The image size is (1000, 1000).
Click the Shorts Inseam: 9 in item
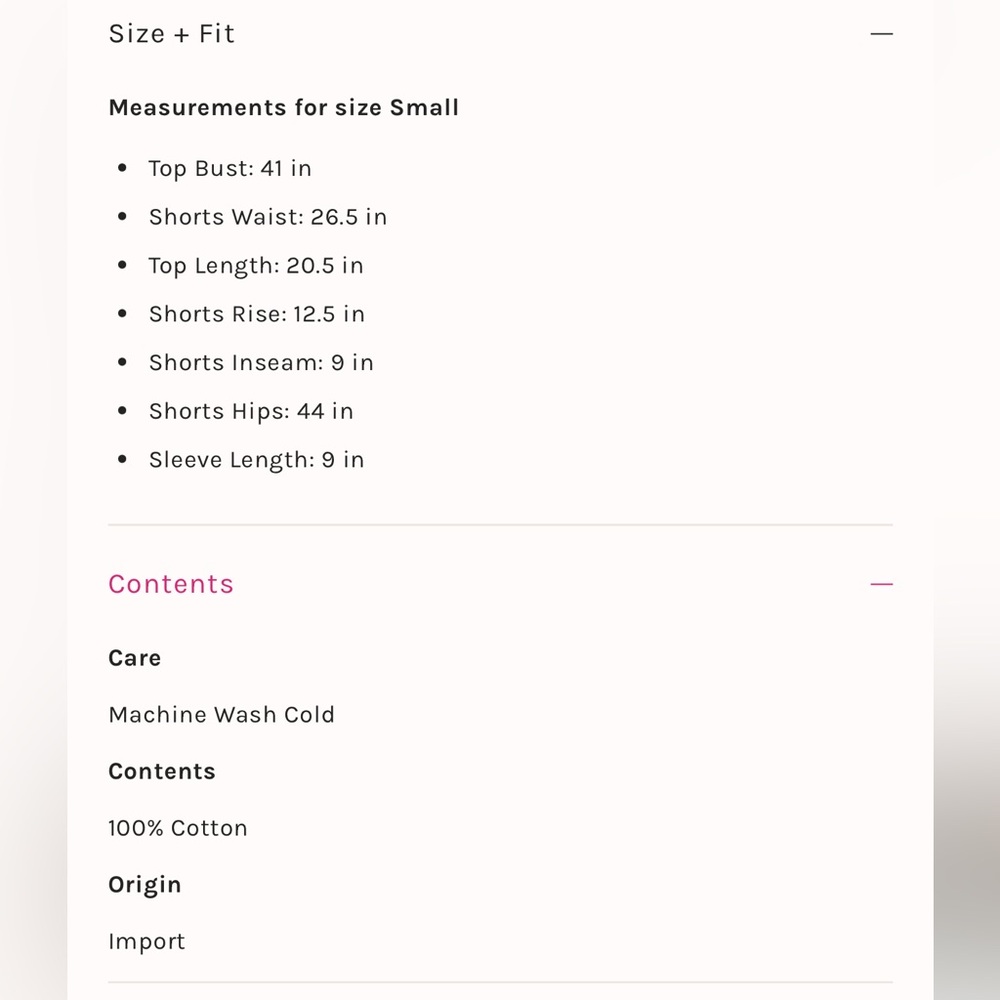(x=261, y=362)
